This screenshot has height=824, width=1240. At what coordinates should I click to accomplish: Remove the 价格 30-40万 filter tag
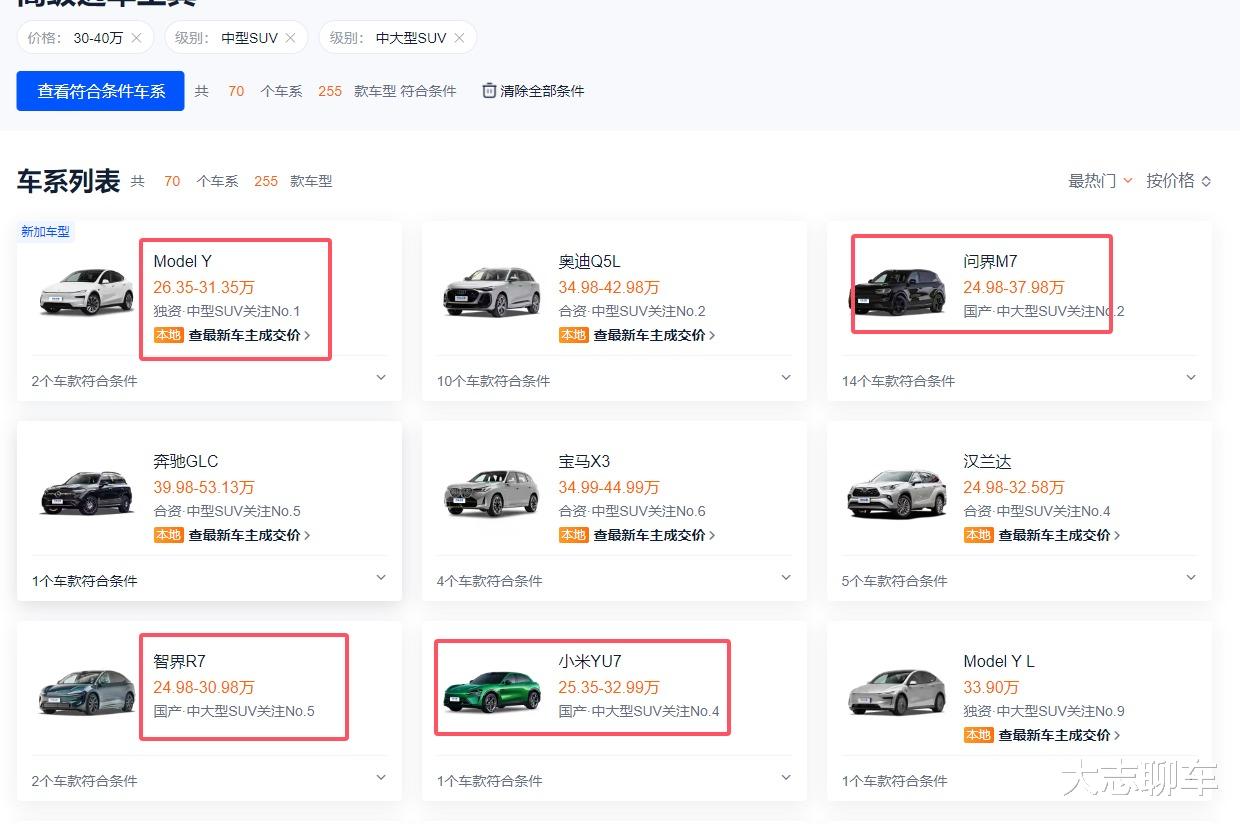[137, 38]
